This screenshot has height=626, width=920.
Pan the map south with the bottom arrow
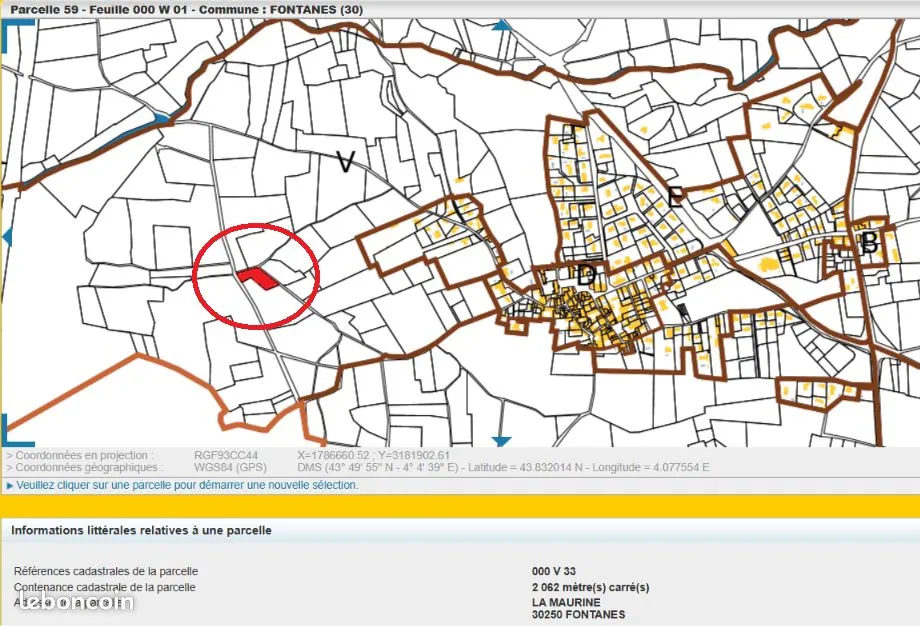501,441
